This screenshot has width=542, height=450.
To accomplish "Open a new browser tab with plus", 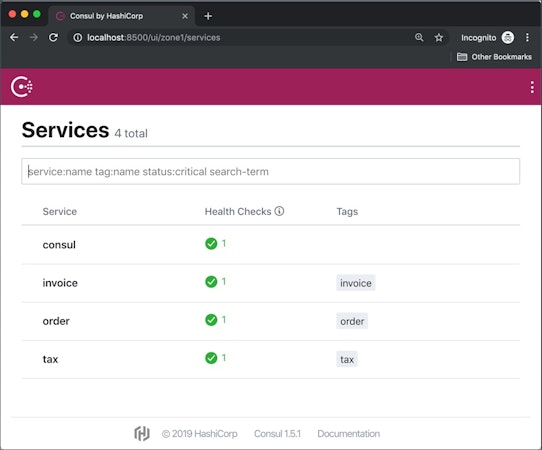I will click(x=208, y=16).
